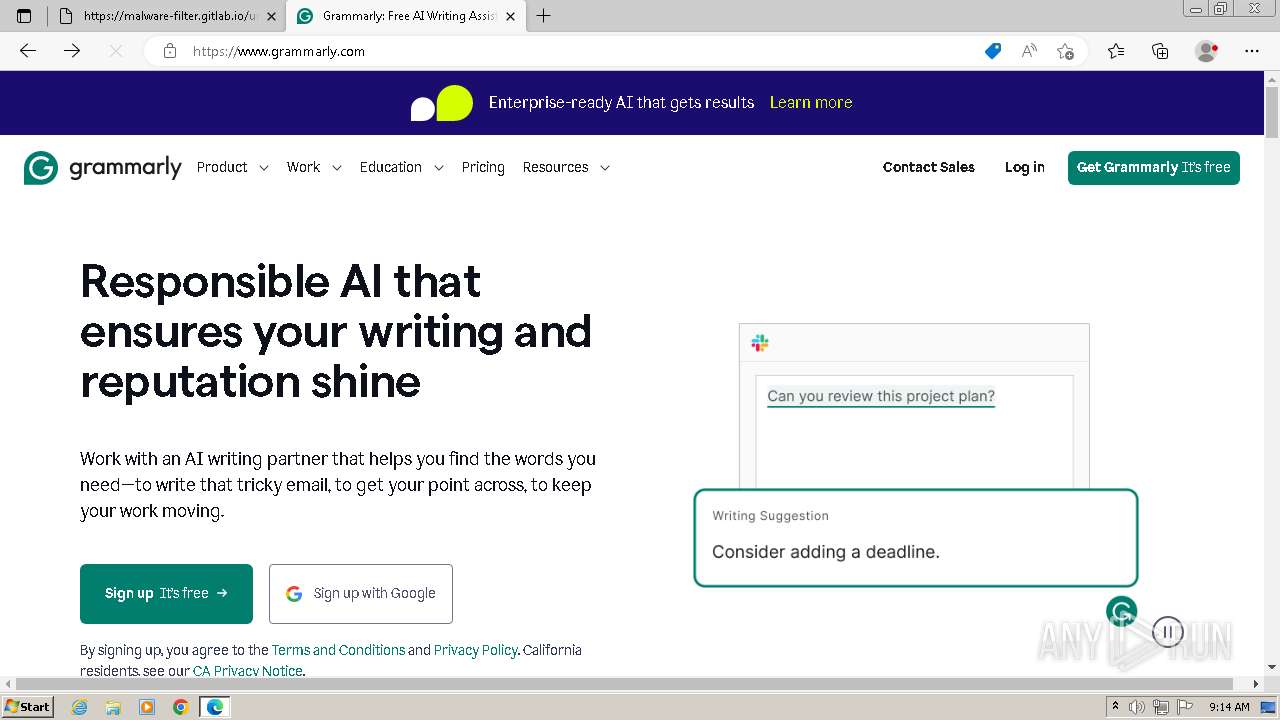Click the blue shopping tag icon in address bar

[993, 51]
